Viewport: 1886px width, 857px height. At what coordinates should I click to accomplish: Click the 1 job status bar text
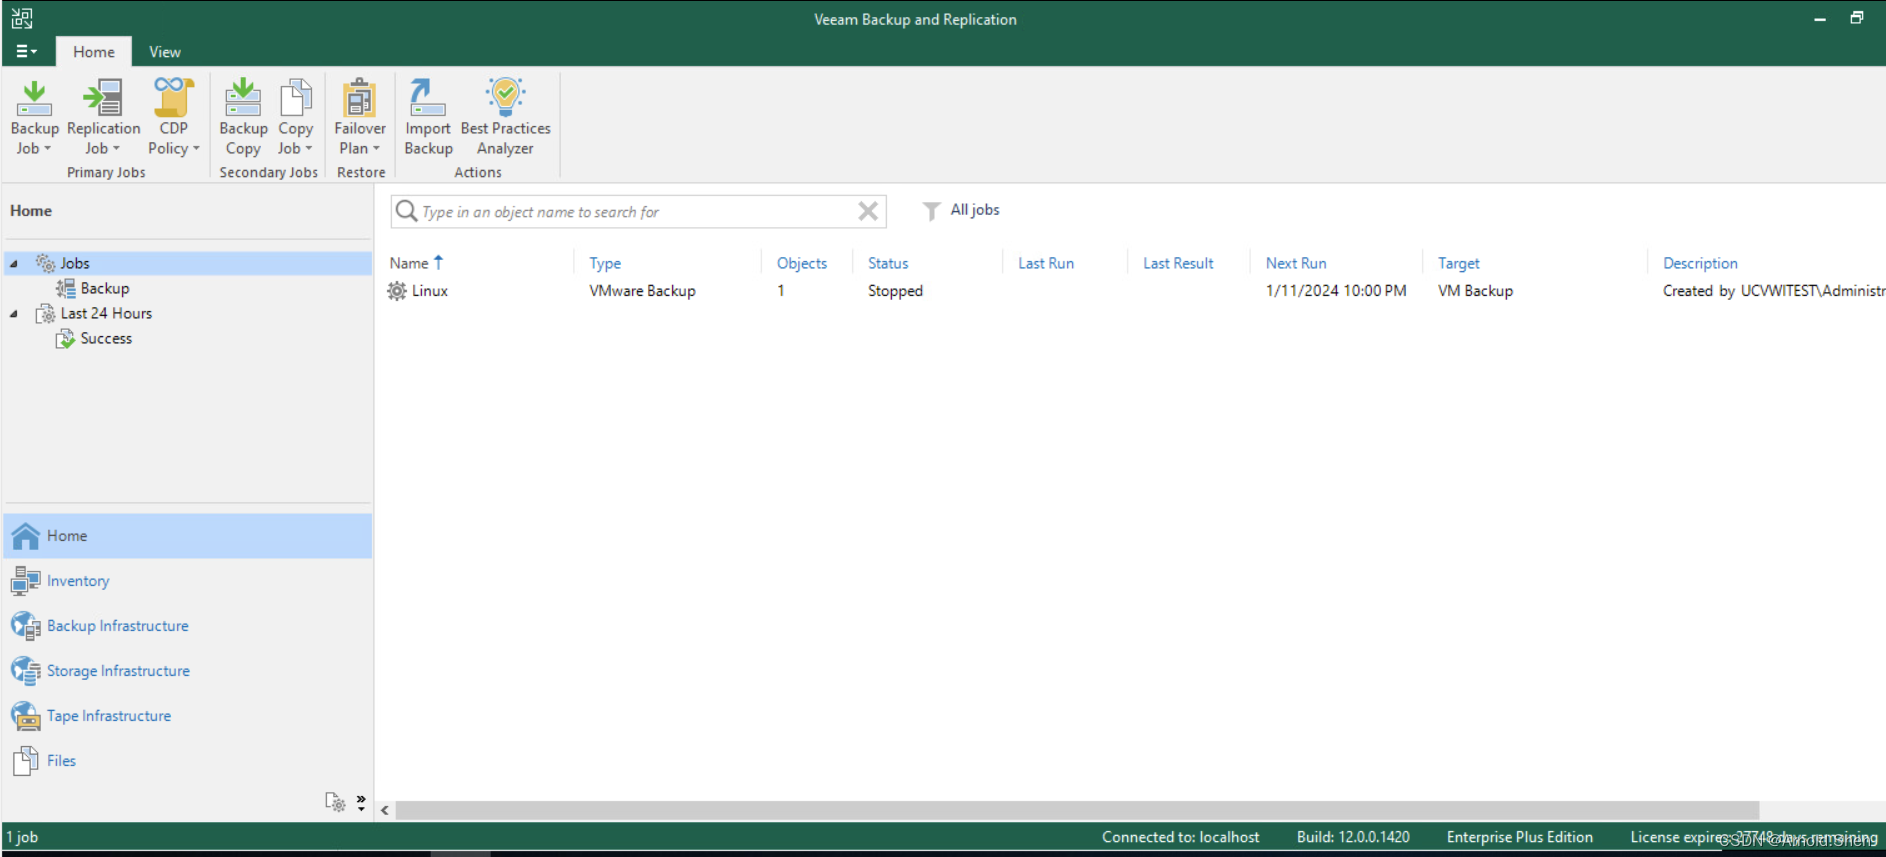coord(22,837)
